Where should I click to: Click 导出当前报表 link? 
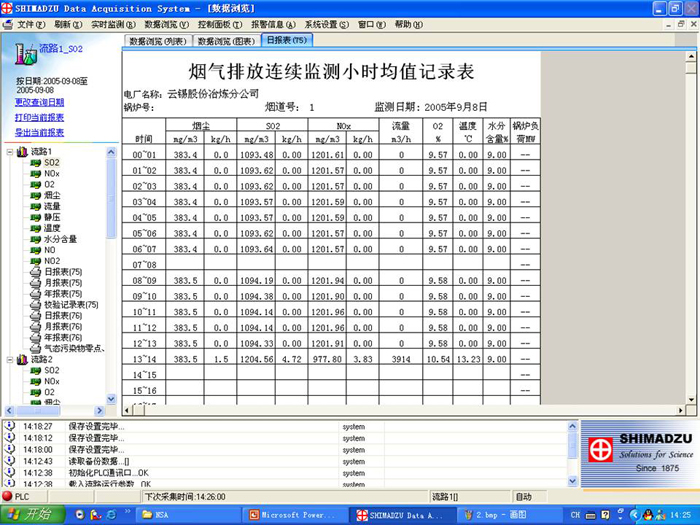pos(40,132)
